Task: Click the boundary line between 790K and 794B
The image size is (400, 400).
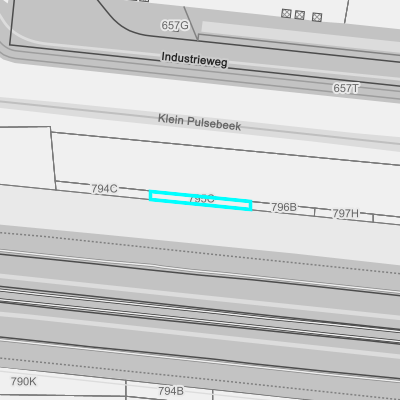Action: point(126,389)
